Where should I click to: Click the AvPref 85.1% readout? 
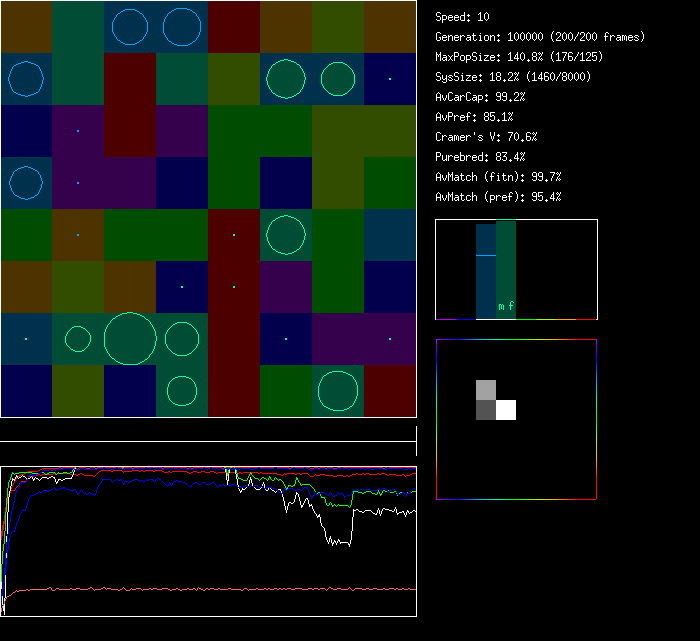tap(474, 117)
